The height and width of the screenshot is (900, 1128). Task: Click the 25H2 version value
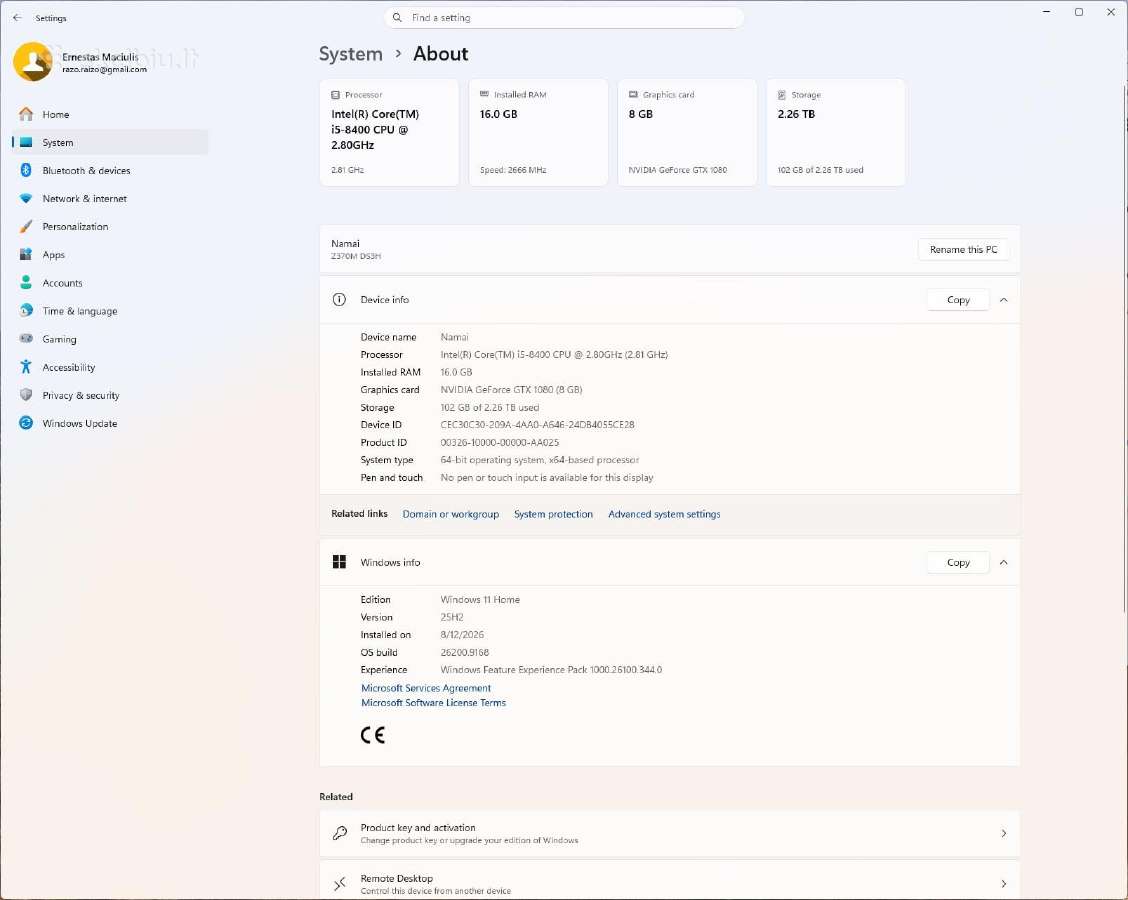point(452,617)
